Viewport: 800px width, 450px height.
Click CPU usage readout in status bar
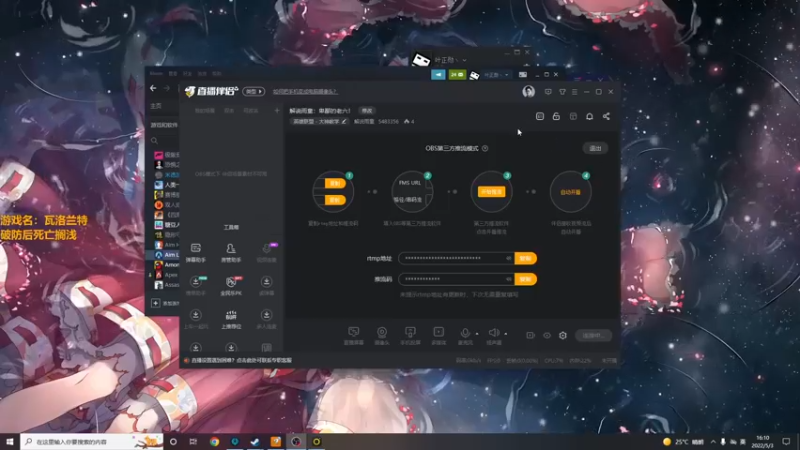(x=553, y=361)
